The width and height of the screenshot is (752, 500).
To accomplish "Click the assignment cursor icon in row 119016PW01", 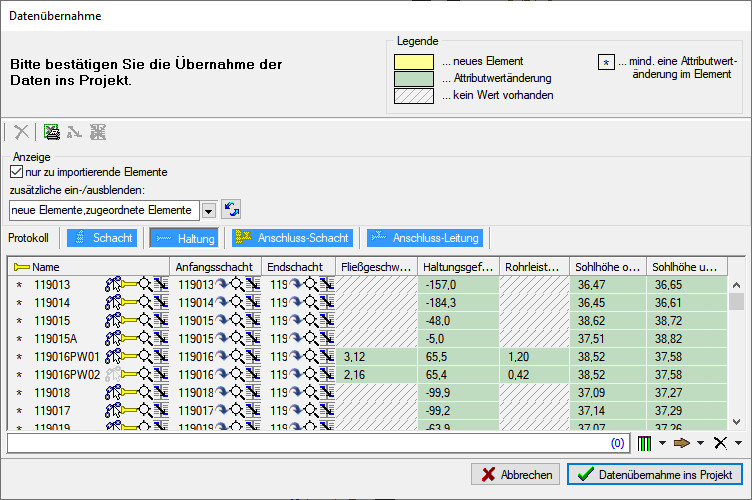I will coord(112,356).
